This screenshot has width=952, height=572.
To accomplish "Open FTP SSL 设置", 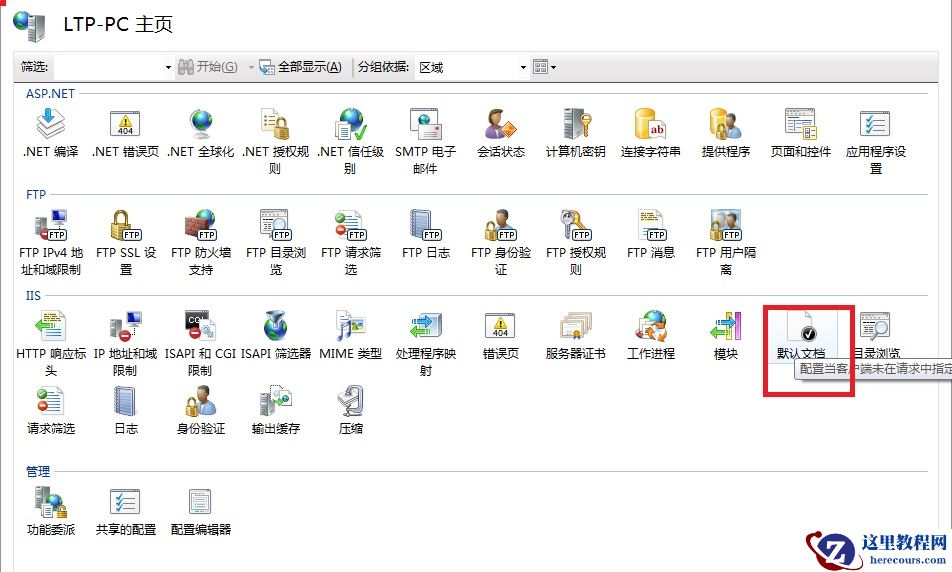I will [126, 242].
